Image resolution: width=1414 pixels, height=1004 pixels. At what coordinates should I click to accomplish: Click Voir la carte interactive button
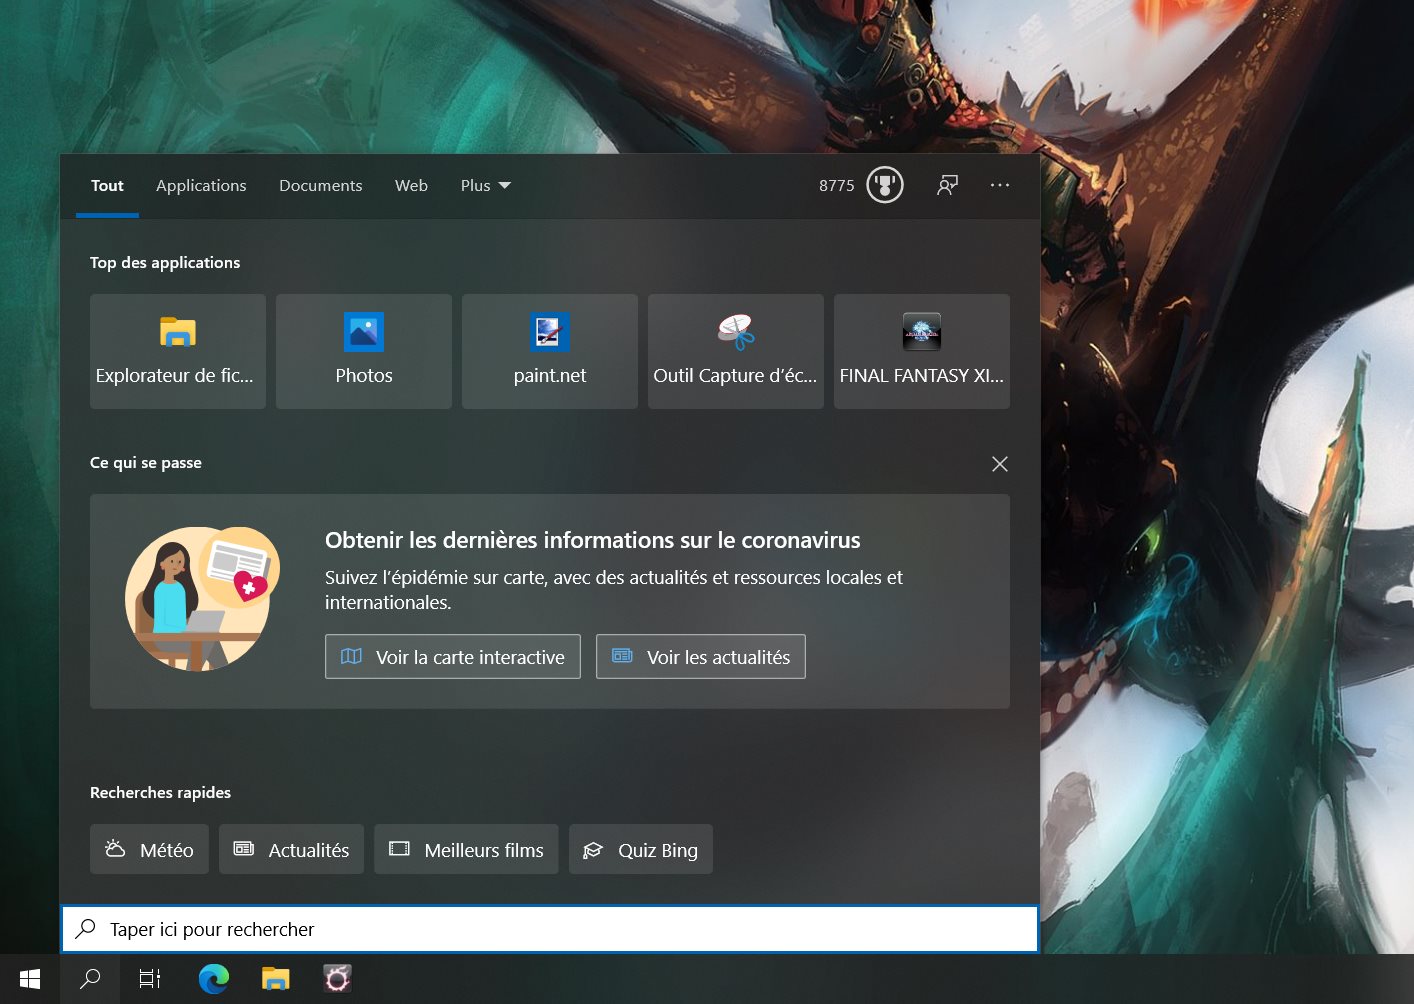[453, 657]
